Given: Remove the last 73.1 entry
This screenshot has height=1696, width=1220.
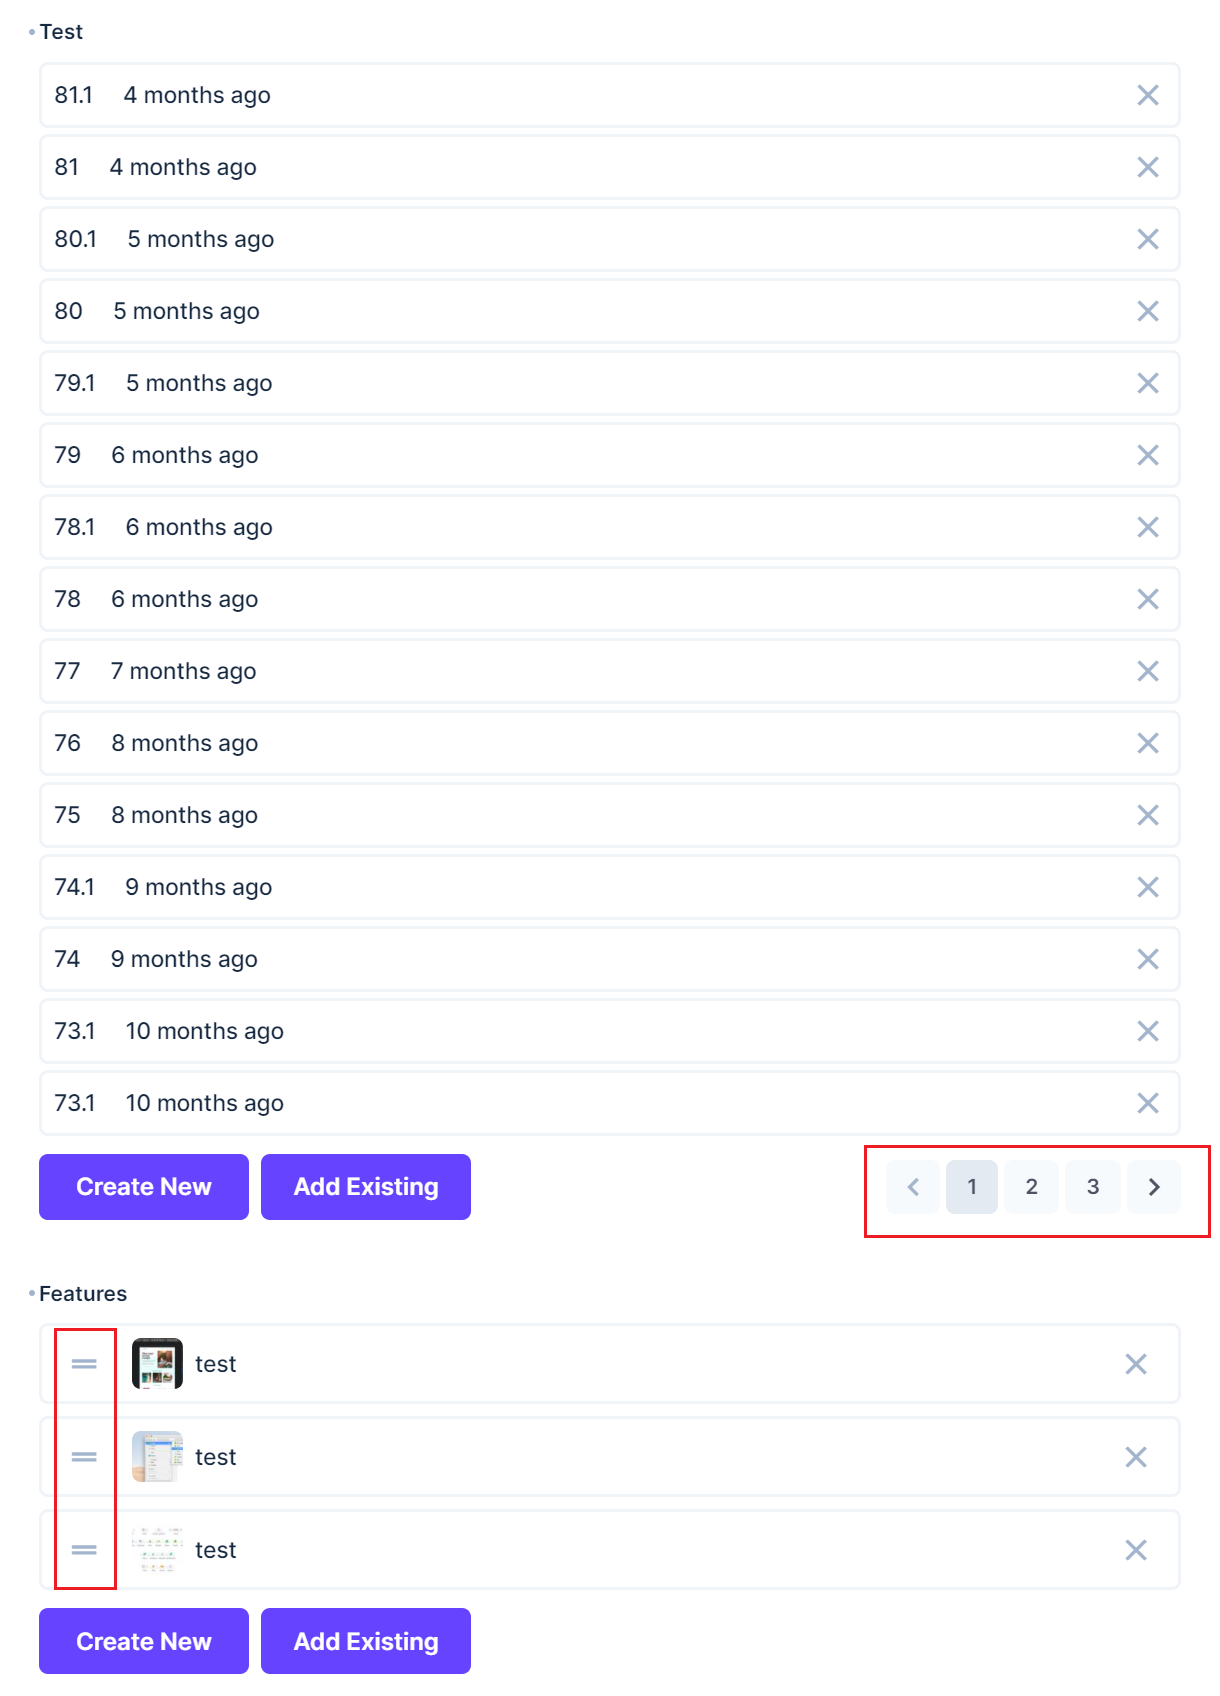Looking at the screenshot, I should (1148, 1103).
